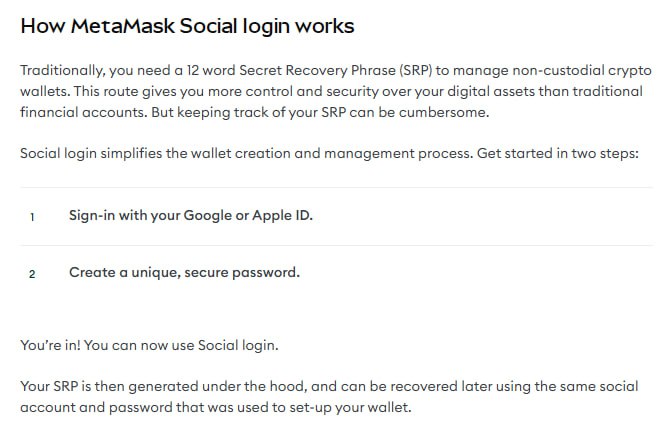The width and height of the screenshot is (667, 431).
Task: Click the phrase set-up your wallet
Action: [x=350, y=408]
